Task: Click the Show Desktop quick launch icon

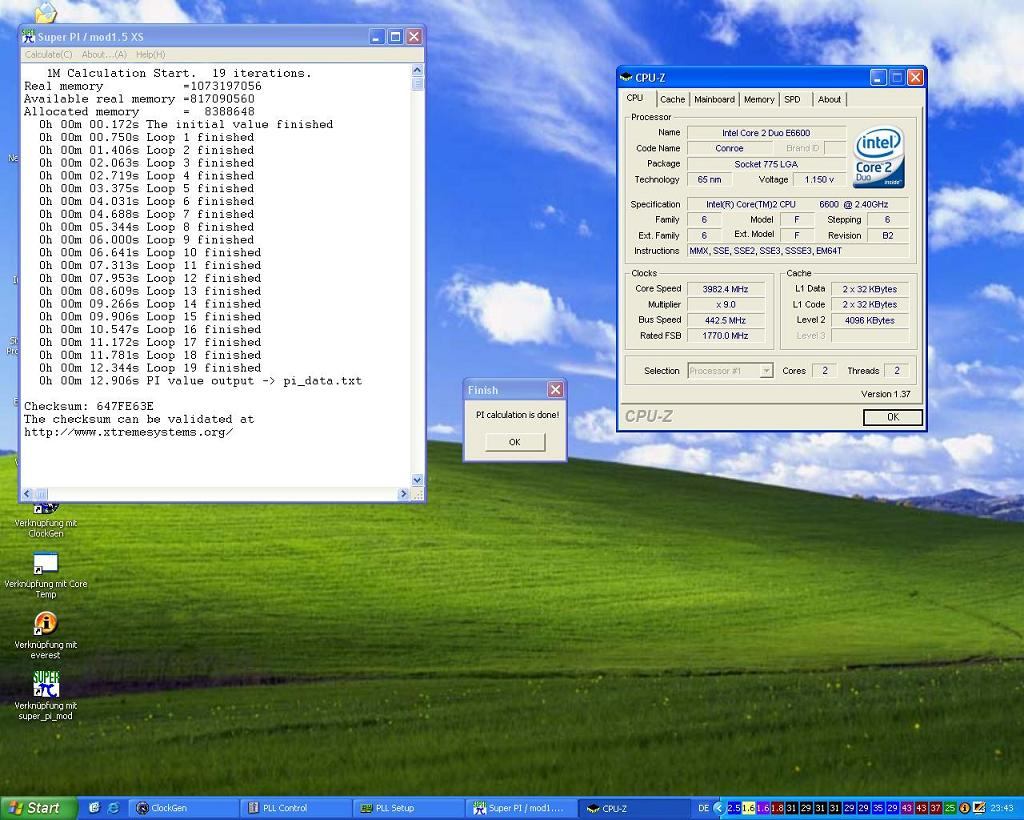Action: pyautogui.click(x=94, y=808)
